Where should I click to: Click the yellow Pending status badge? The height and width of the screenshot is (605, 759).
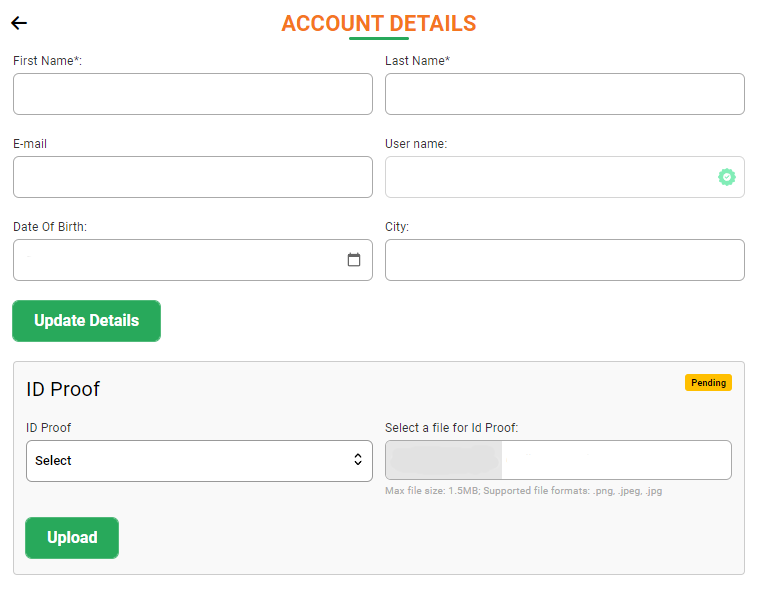pyautogui.click(x=708, y=383)
